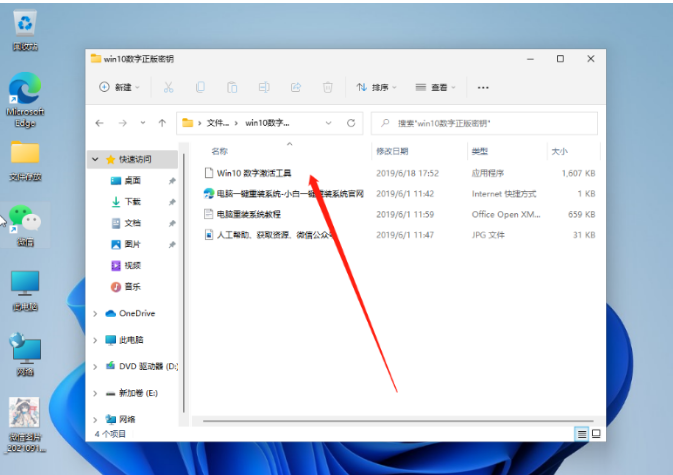Click the WeChat 微信 desktop icon
The width and height of the screenshot is (673, 475).
tap(25, 226)
